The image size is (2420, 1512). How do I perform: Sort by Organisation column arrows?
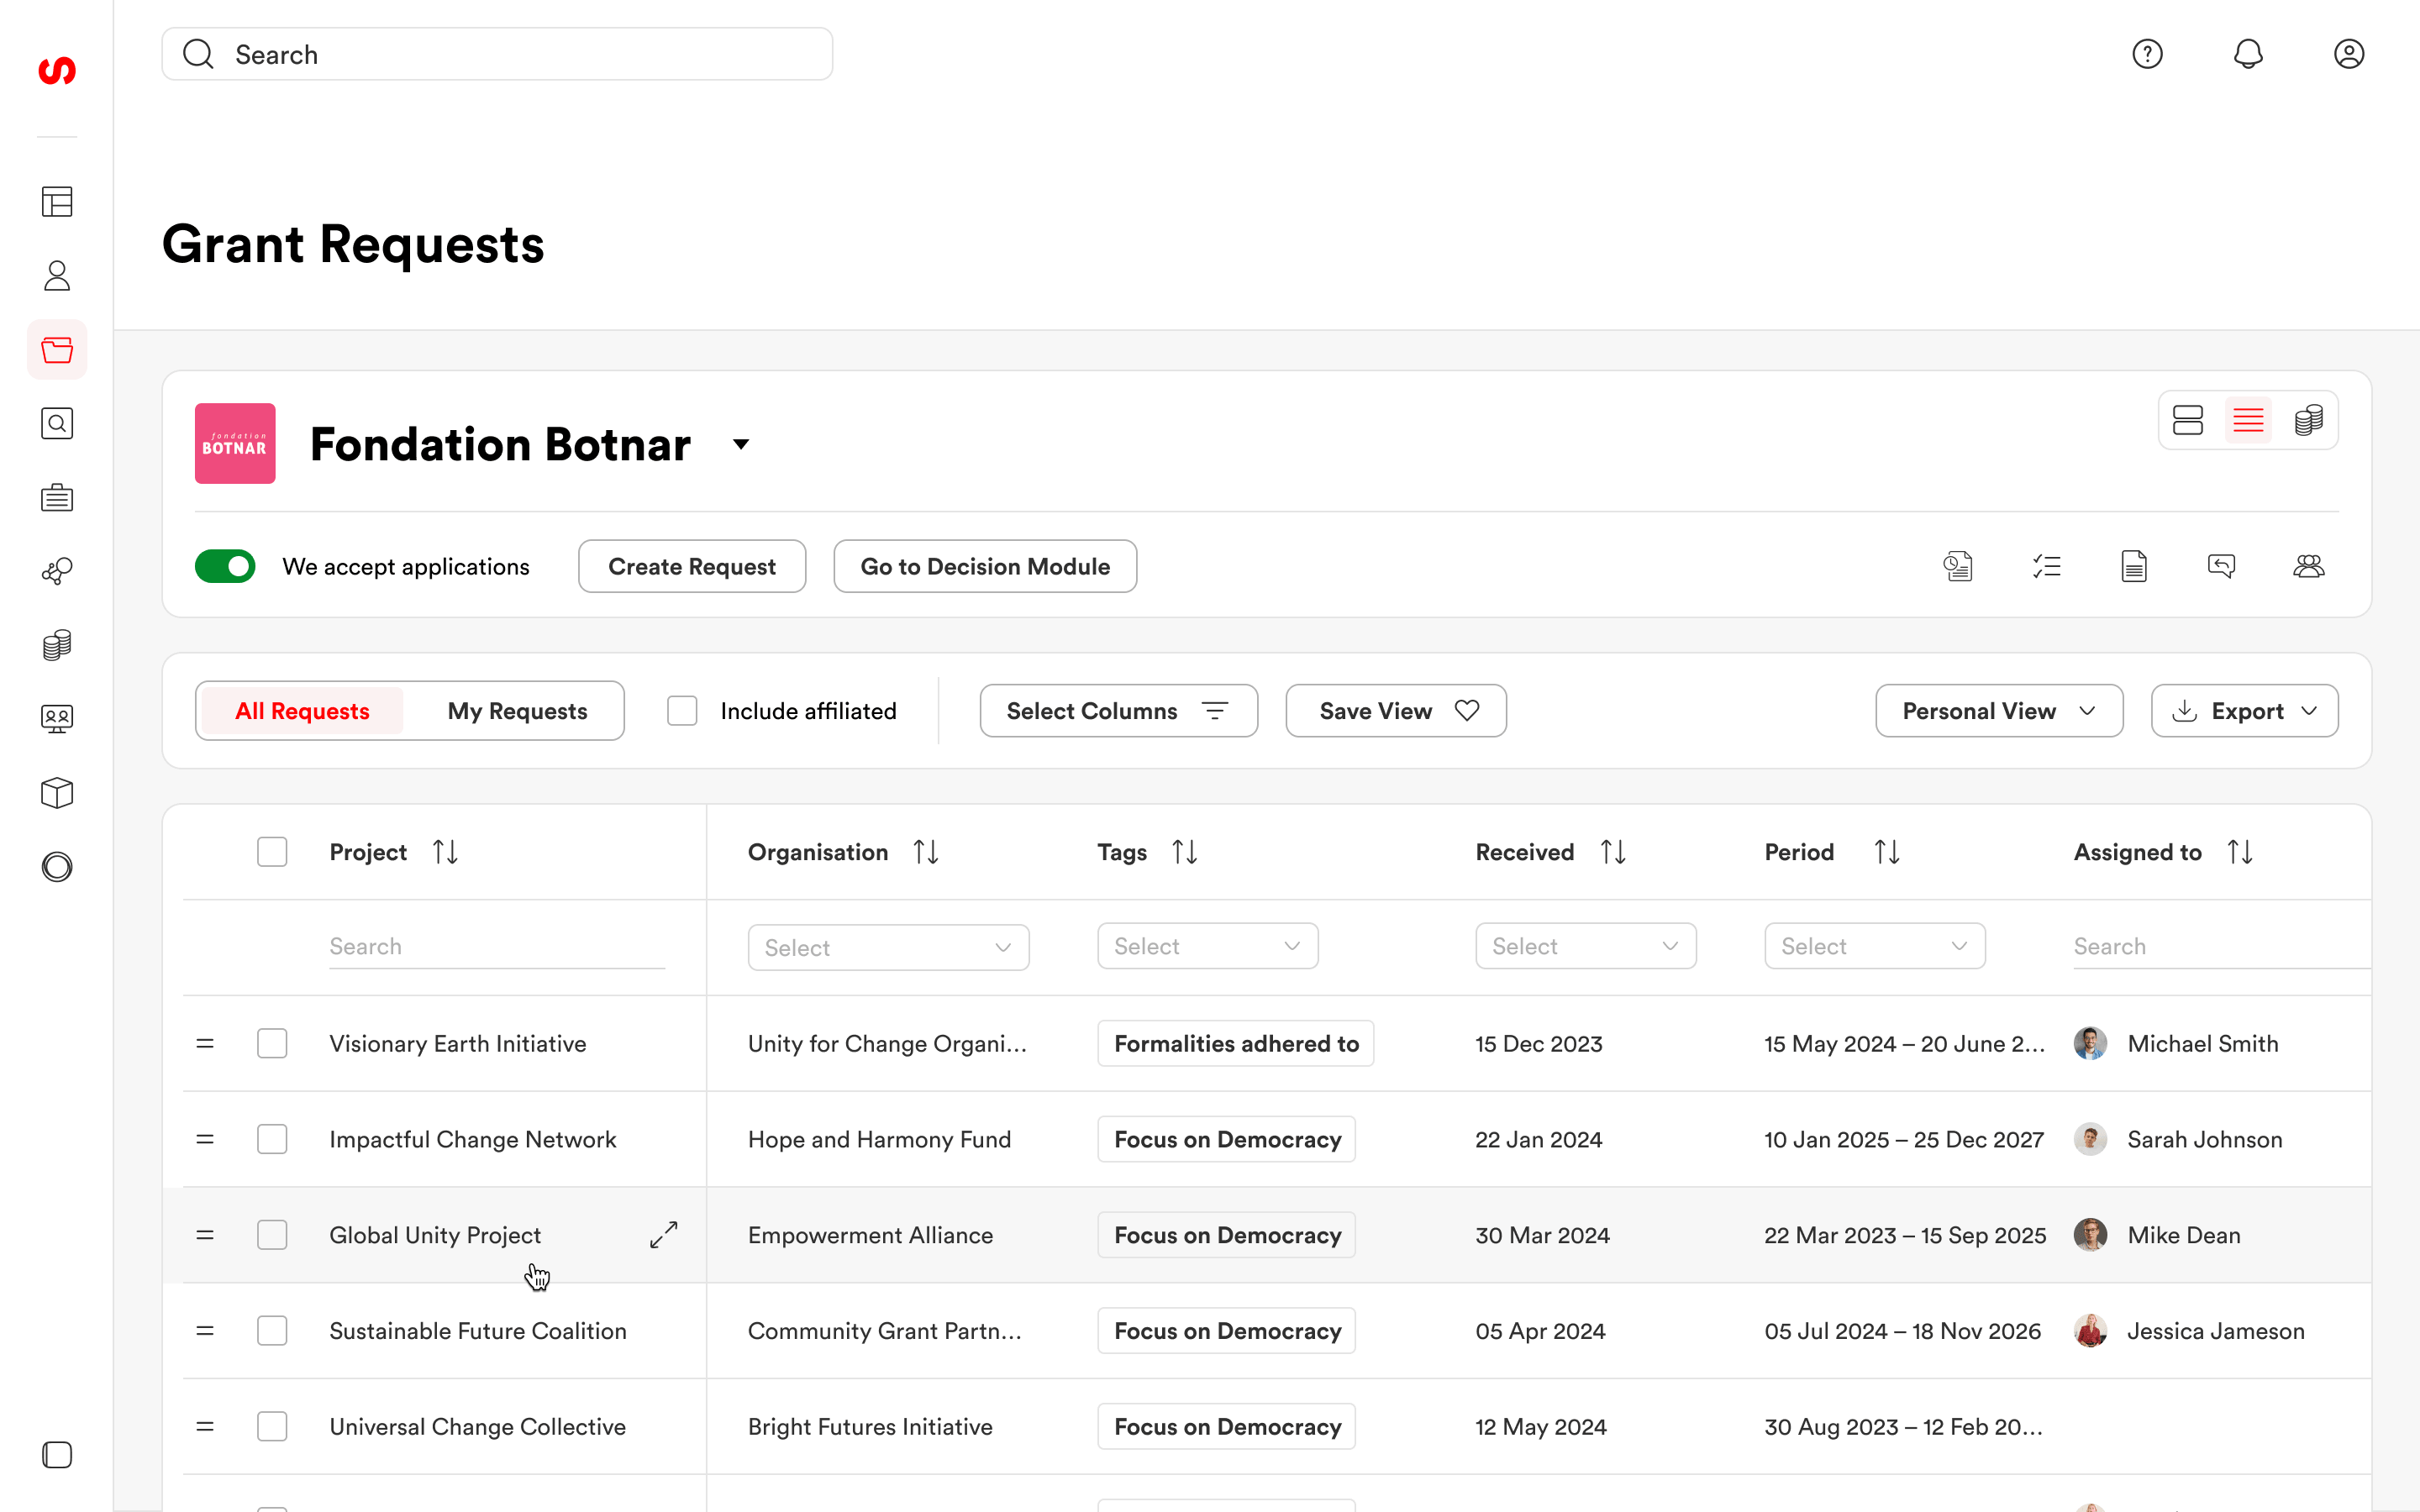(x=926, y=852)
